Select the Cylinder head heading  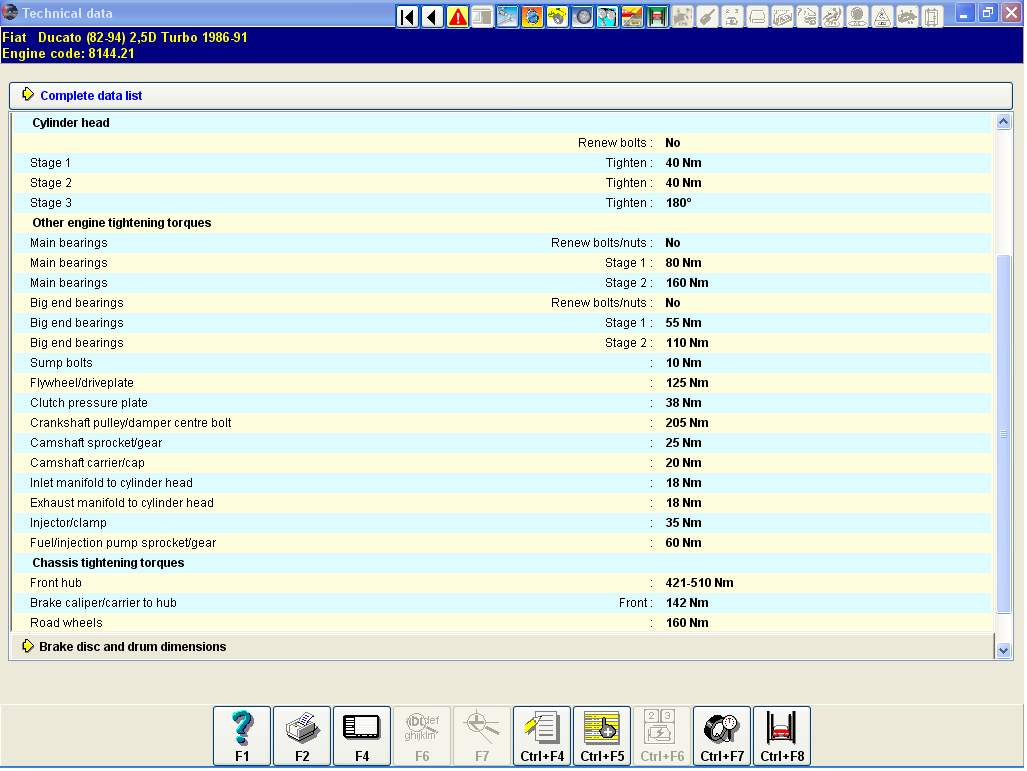coord(71,122)
